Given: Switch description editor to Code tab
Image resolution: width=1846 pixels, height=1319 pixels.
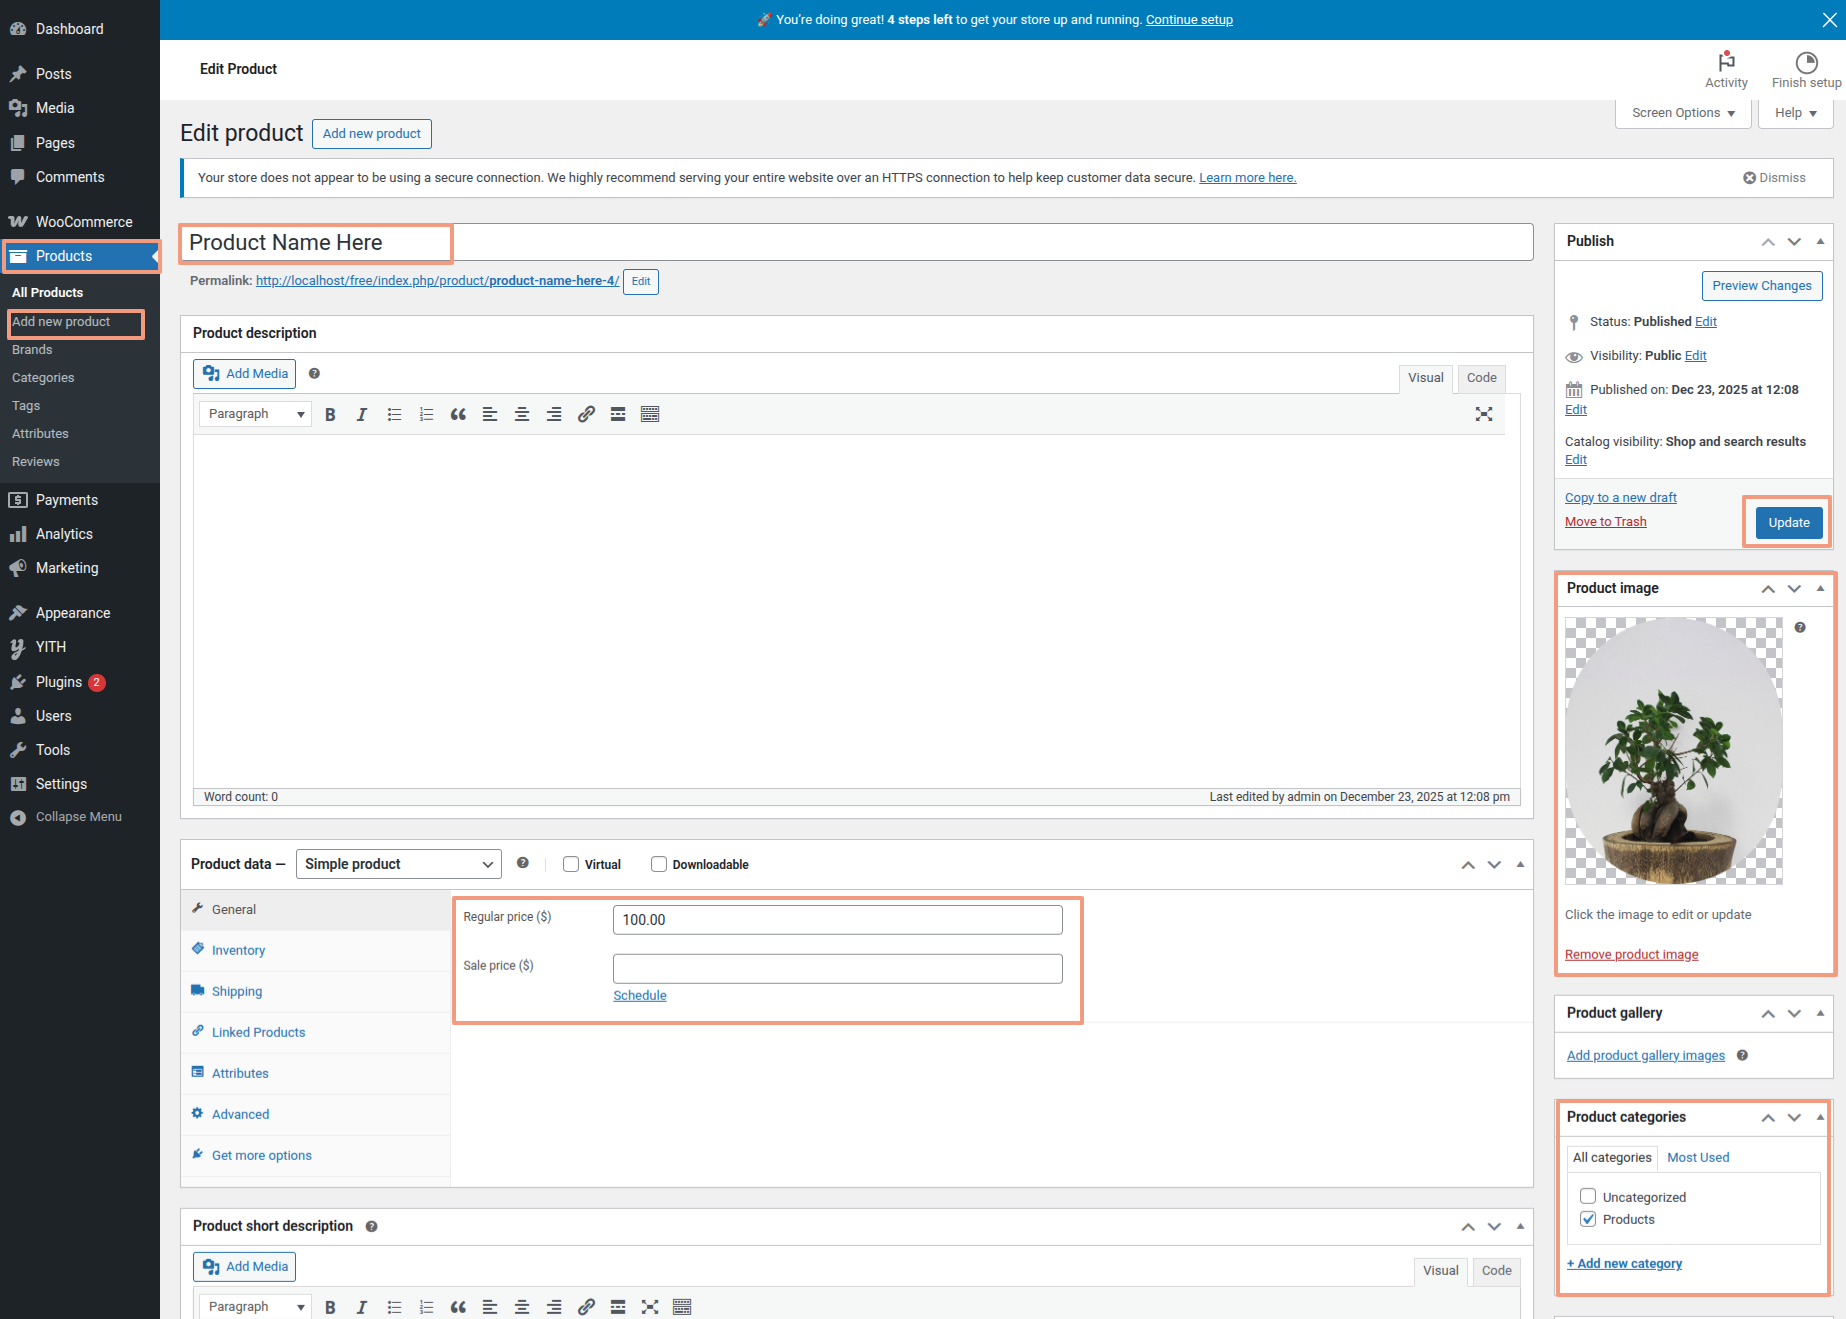Looking at the screenshot, I should 1481,378.
